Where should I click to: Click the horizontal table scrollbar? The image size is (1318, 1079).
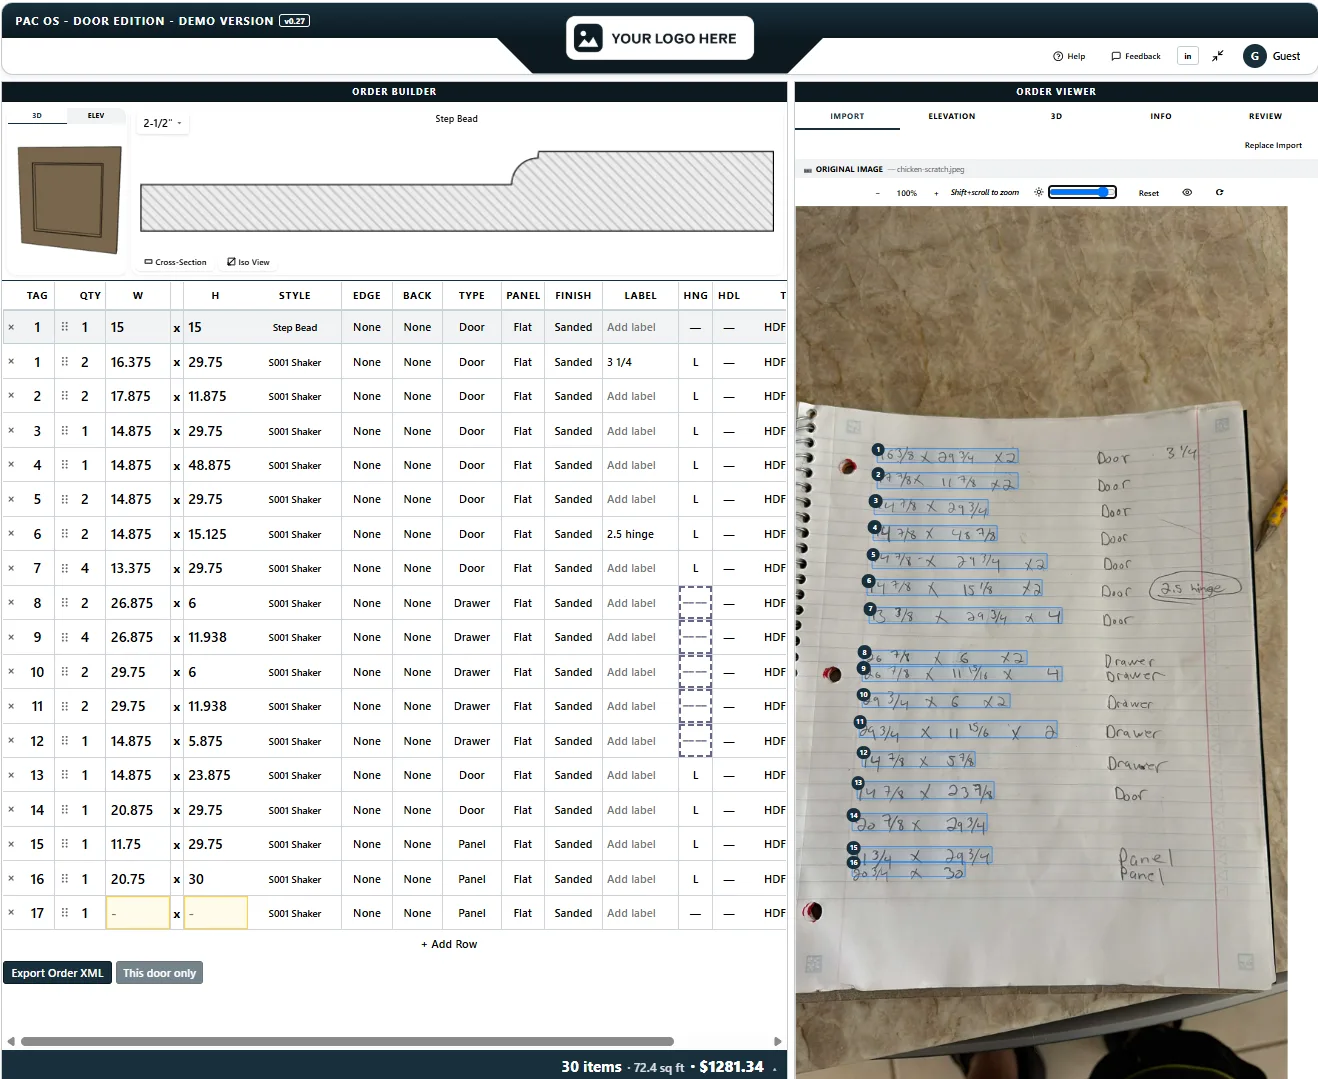pyautogui.click(x=347, y=1041)
